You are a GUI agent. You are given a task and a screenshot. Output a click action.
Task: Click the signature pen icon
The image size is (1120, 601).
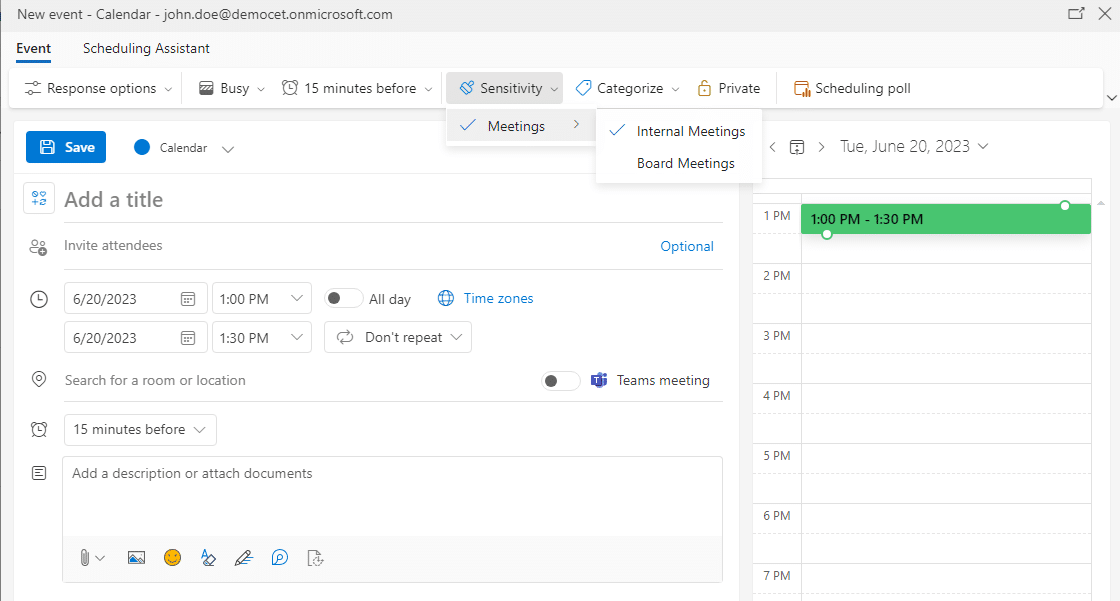[243, 558]
